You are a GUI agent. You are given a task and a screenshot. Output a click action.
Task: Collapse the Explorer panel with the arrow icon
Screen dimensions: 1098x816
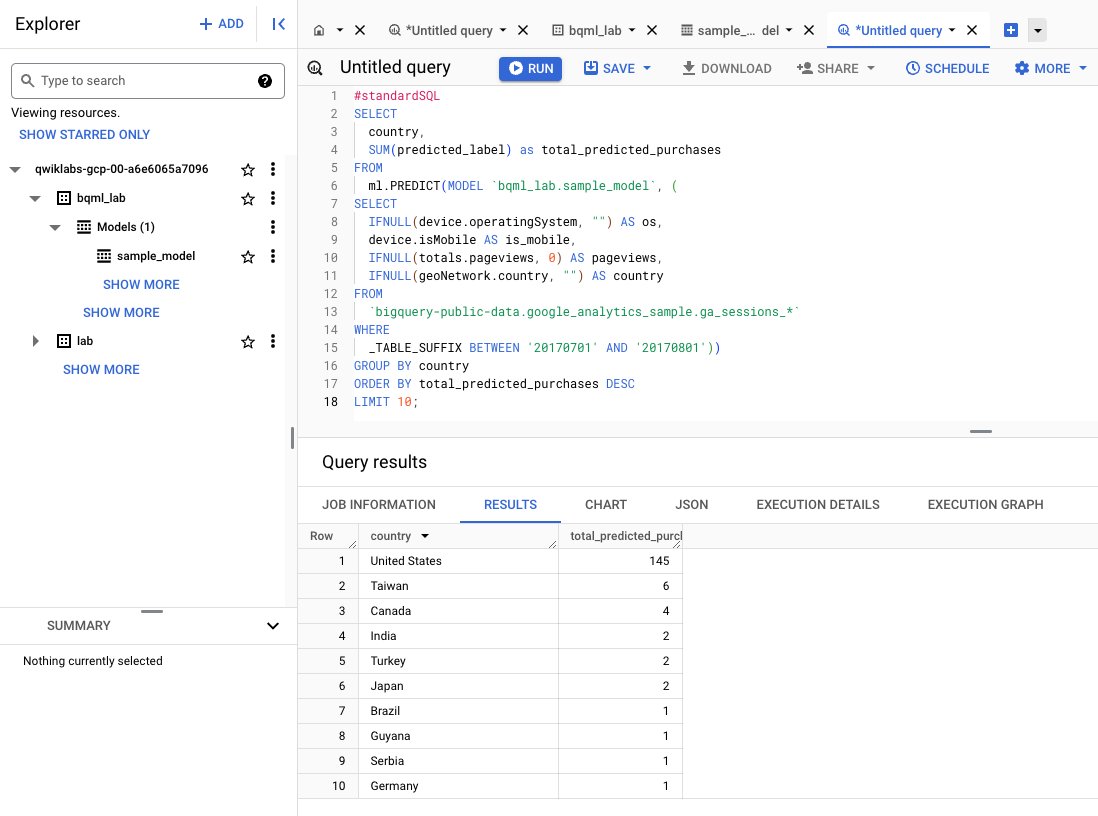pos(279,24)
